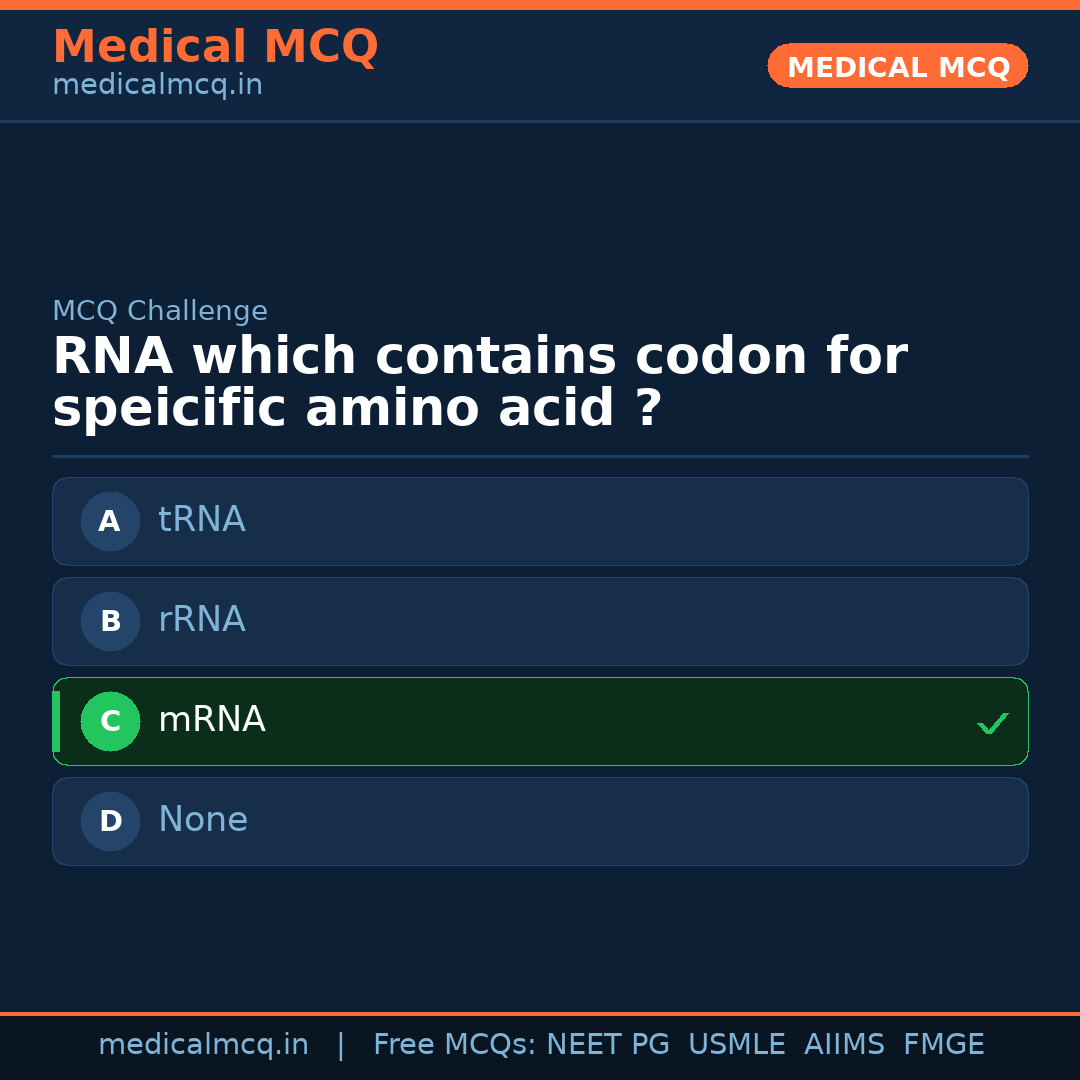
Task: Click the MCQ Challenge label
Action: click(160, 311)
